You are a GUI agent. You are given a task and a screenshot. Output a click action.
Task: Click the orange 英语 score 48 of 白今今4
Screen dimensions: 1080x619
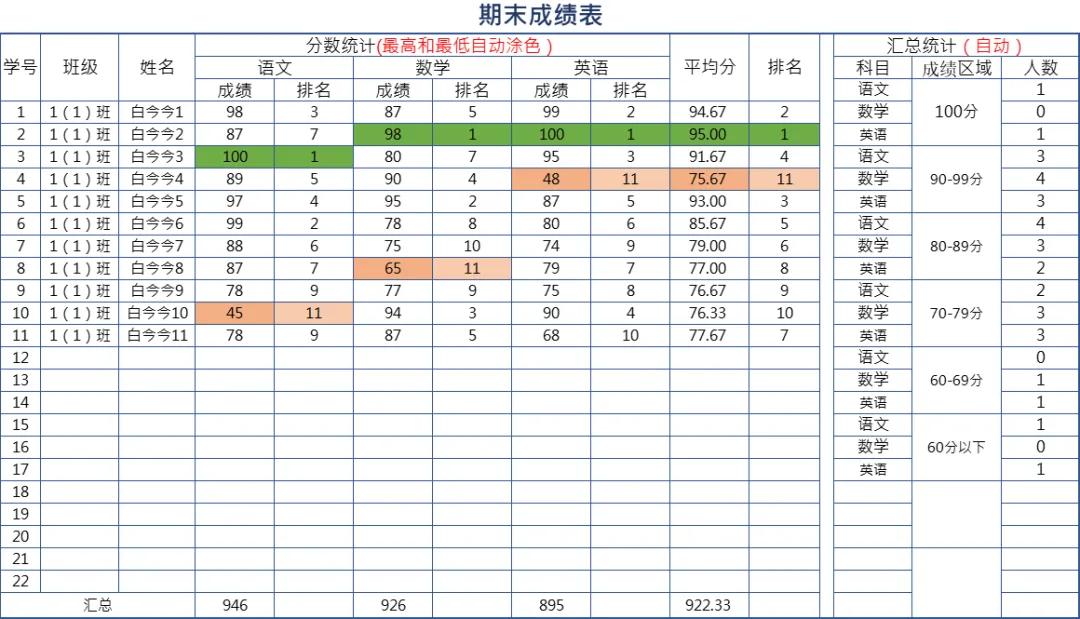(551, 179)
